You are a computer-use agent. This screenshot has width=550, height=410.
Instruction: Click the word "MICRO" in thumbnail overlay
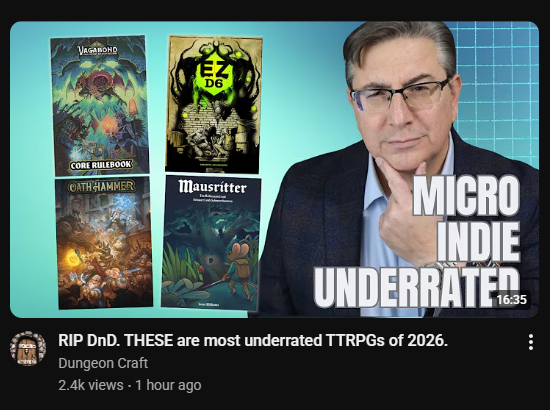[x=466, y=196]
